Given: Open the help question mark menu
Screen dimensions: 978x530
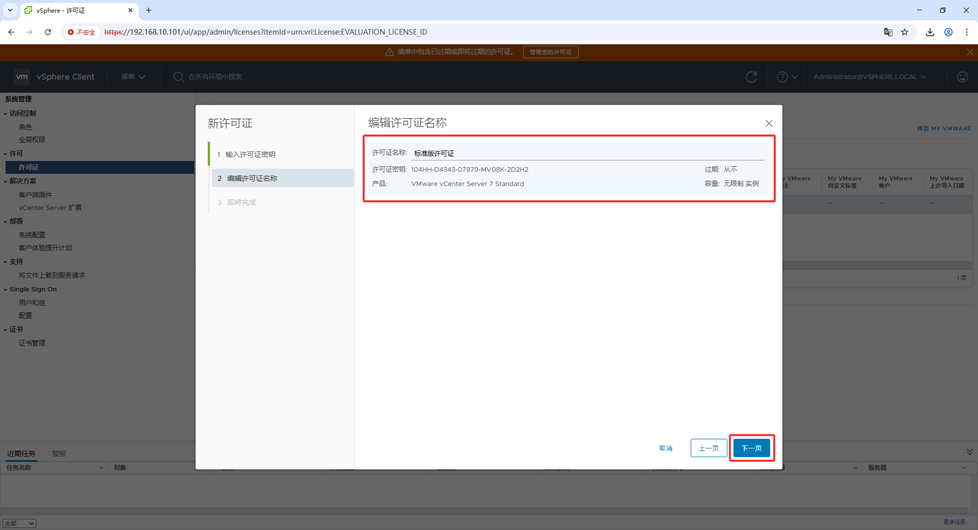Looking at the screenshot, I should pyautogui.click(x=786, y=77).
